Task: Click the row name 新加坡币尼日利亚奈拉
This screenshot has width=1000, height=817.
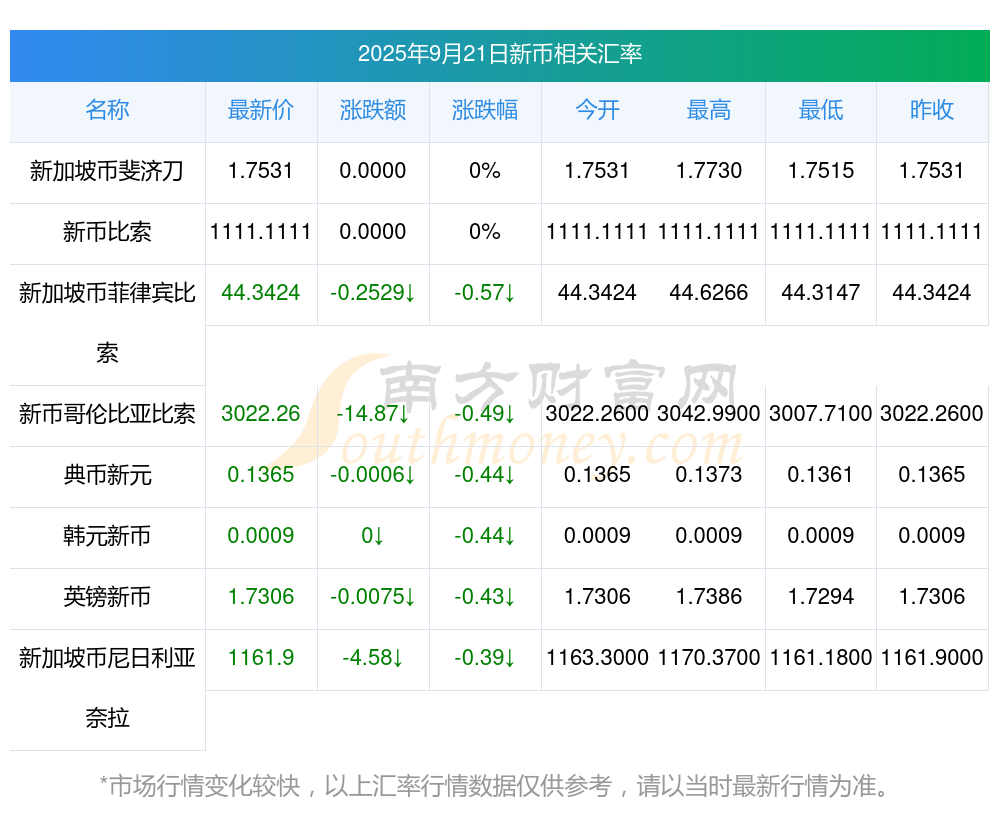Action: pyautogui.click(x=107, y=688)
